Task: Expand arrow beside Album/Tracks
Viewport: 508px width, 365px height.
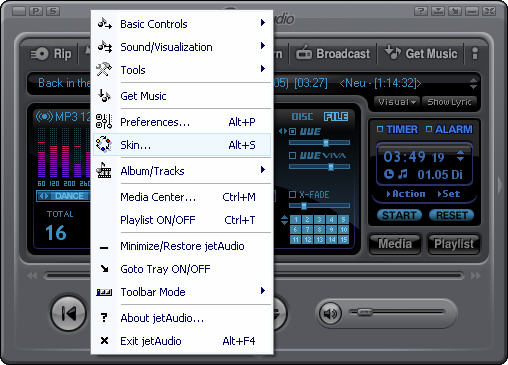Action: (263, 170)
